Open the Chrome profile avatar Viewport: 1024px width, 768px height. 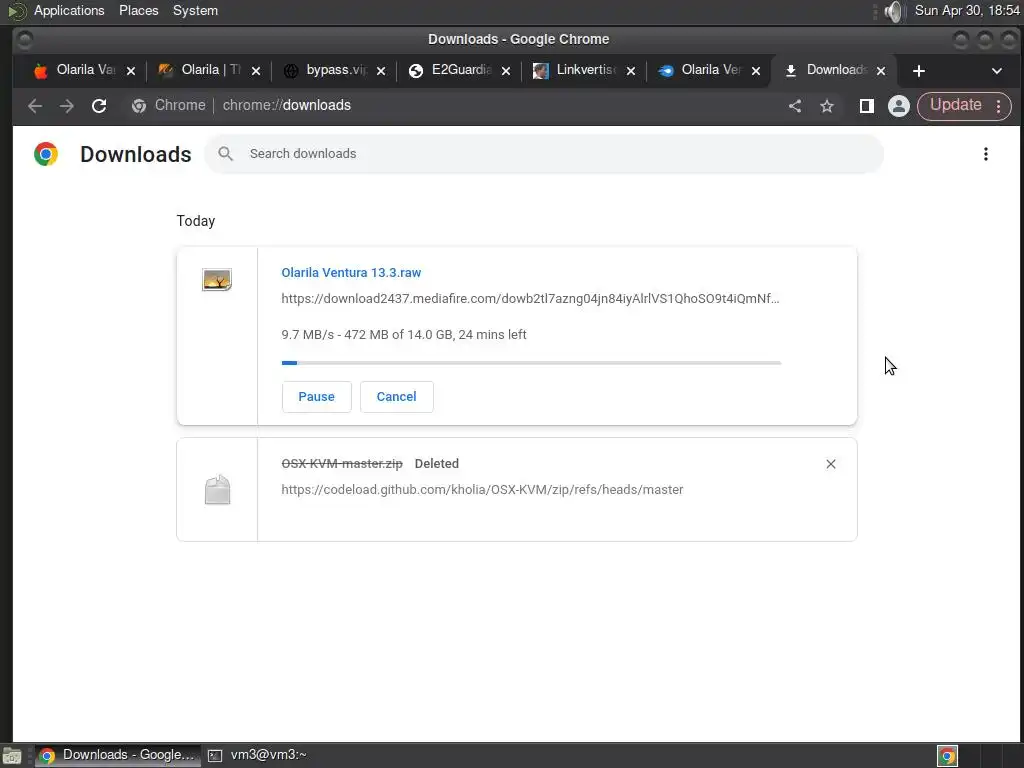pyautogui.click(x=899, y=106)
